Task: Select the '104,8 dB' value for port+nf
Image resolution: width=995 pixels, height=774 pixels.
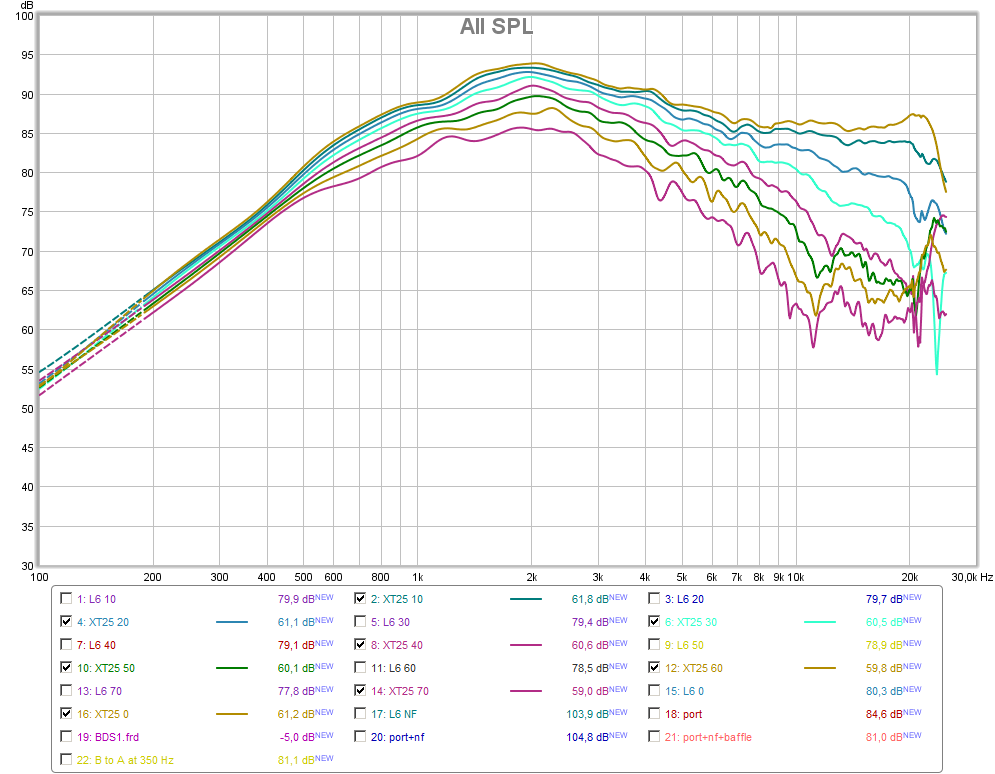Action: pos(588,737)
